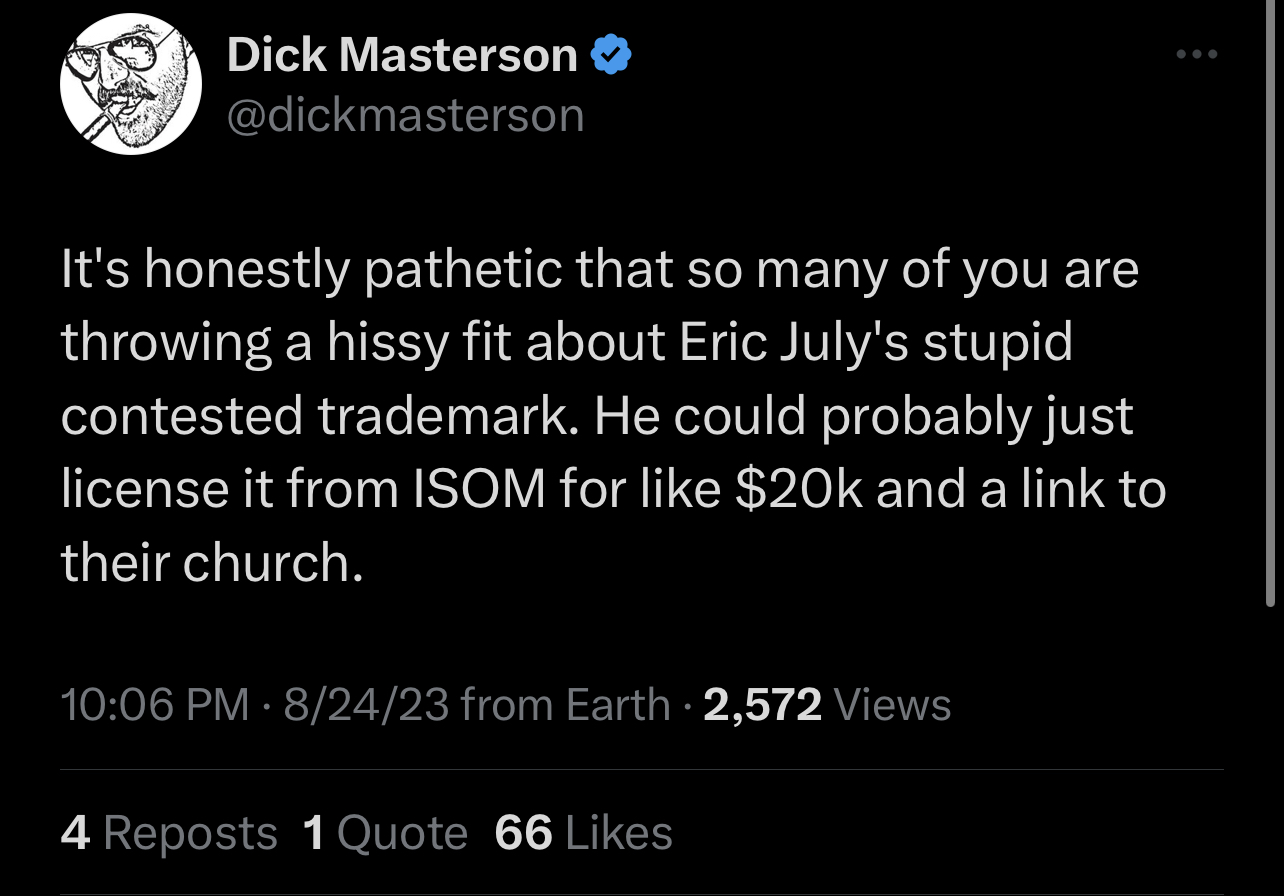Click the vertical scrollbar at right edge
1284x896 pixels.
(x=1270, y=300)
